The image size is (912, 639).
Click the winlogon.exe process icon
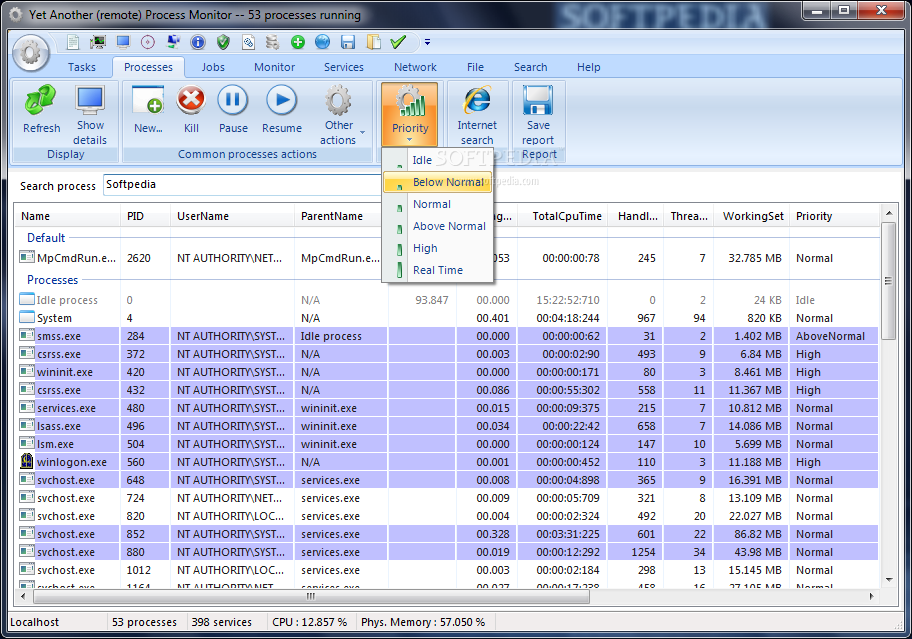pos(27,462)
